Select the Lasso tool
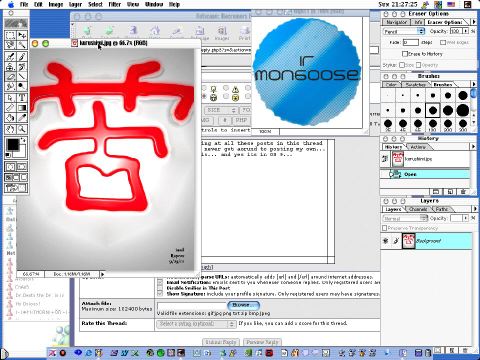Viewport: 480px width, 360px height. pos(10,45)
